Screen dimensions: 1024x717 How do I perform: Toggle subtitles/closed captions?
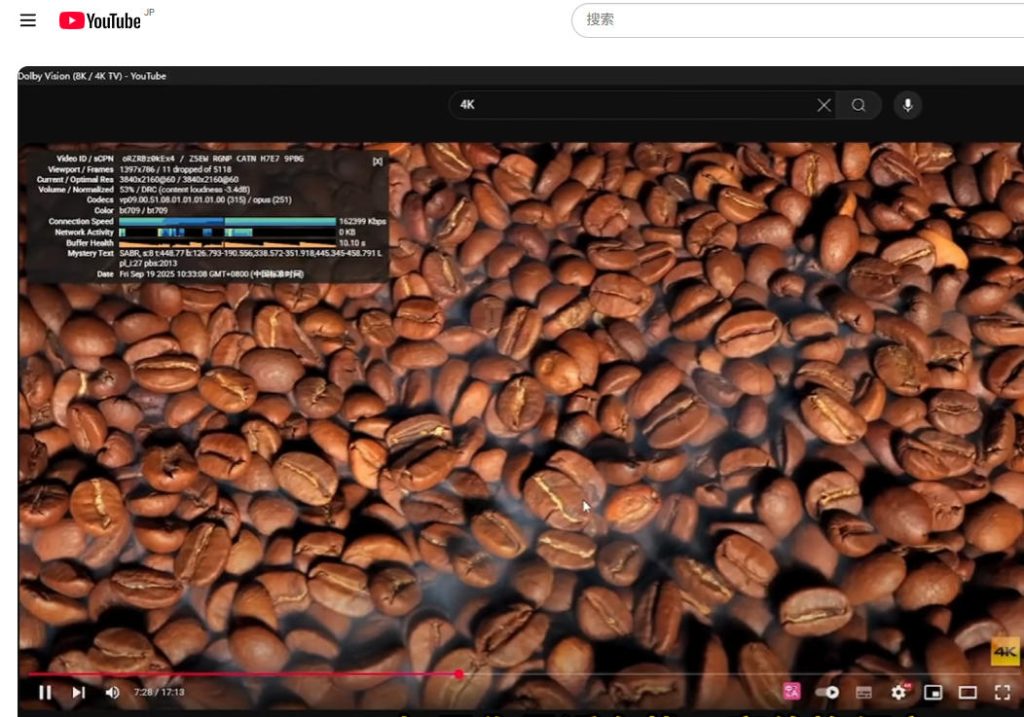pyautogui.click(x=863, y=692)
